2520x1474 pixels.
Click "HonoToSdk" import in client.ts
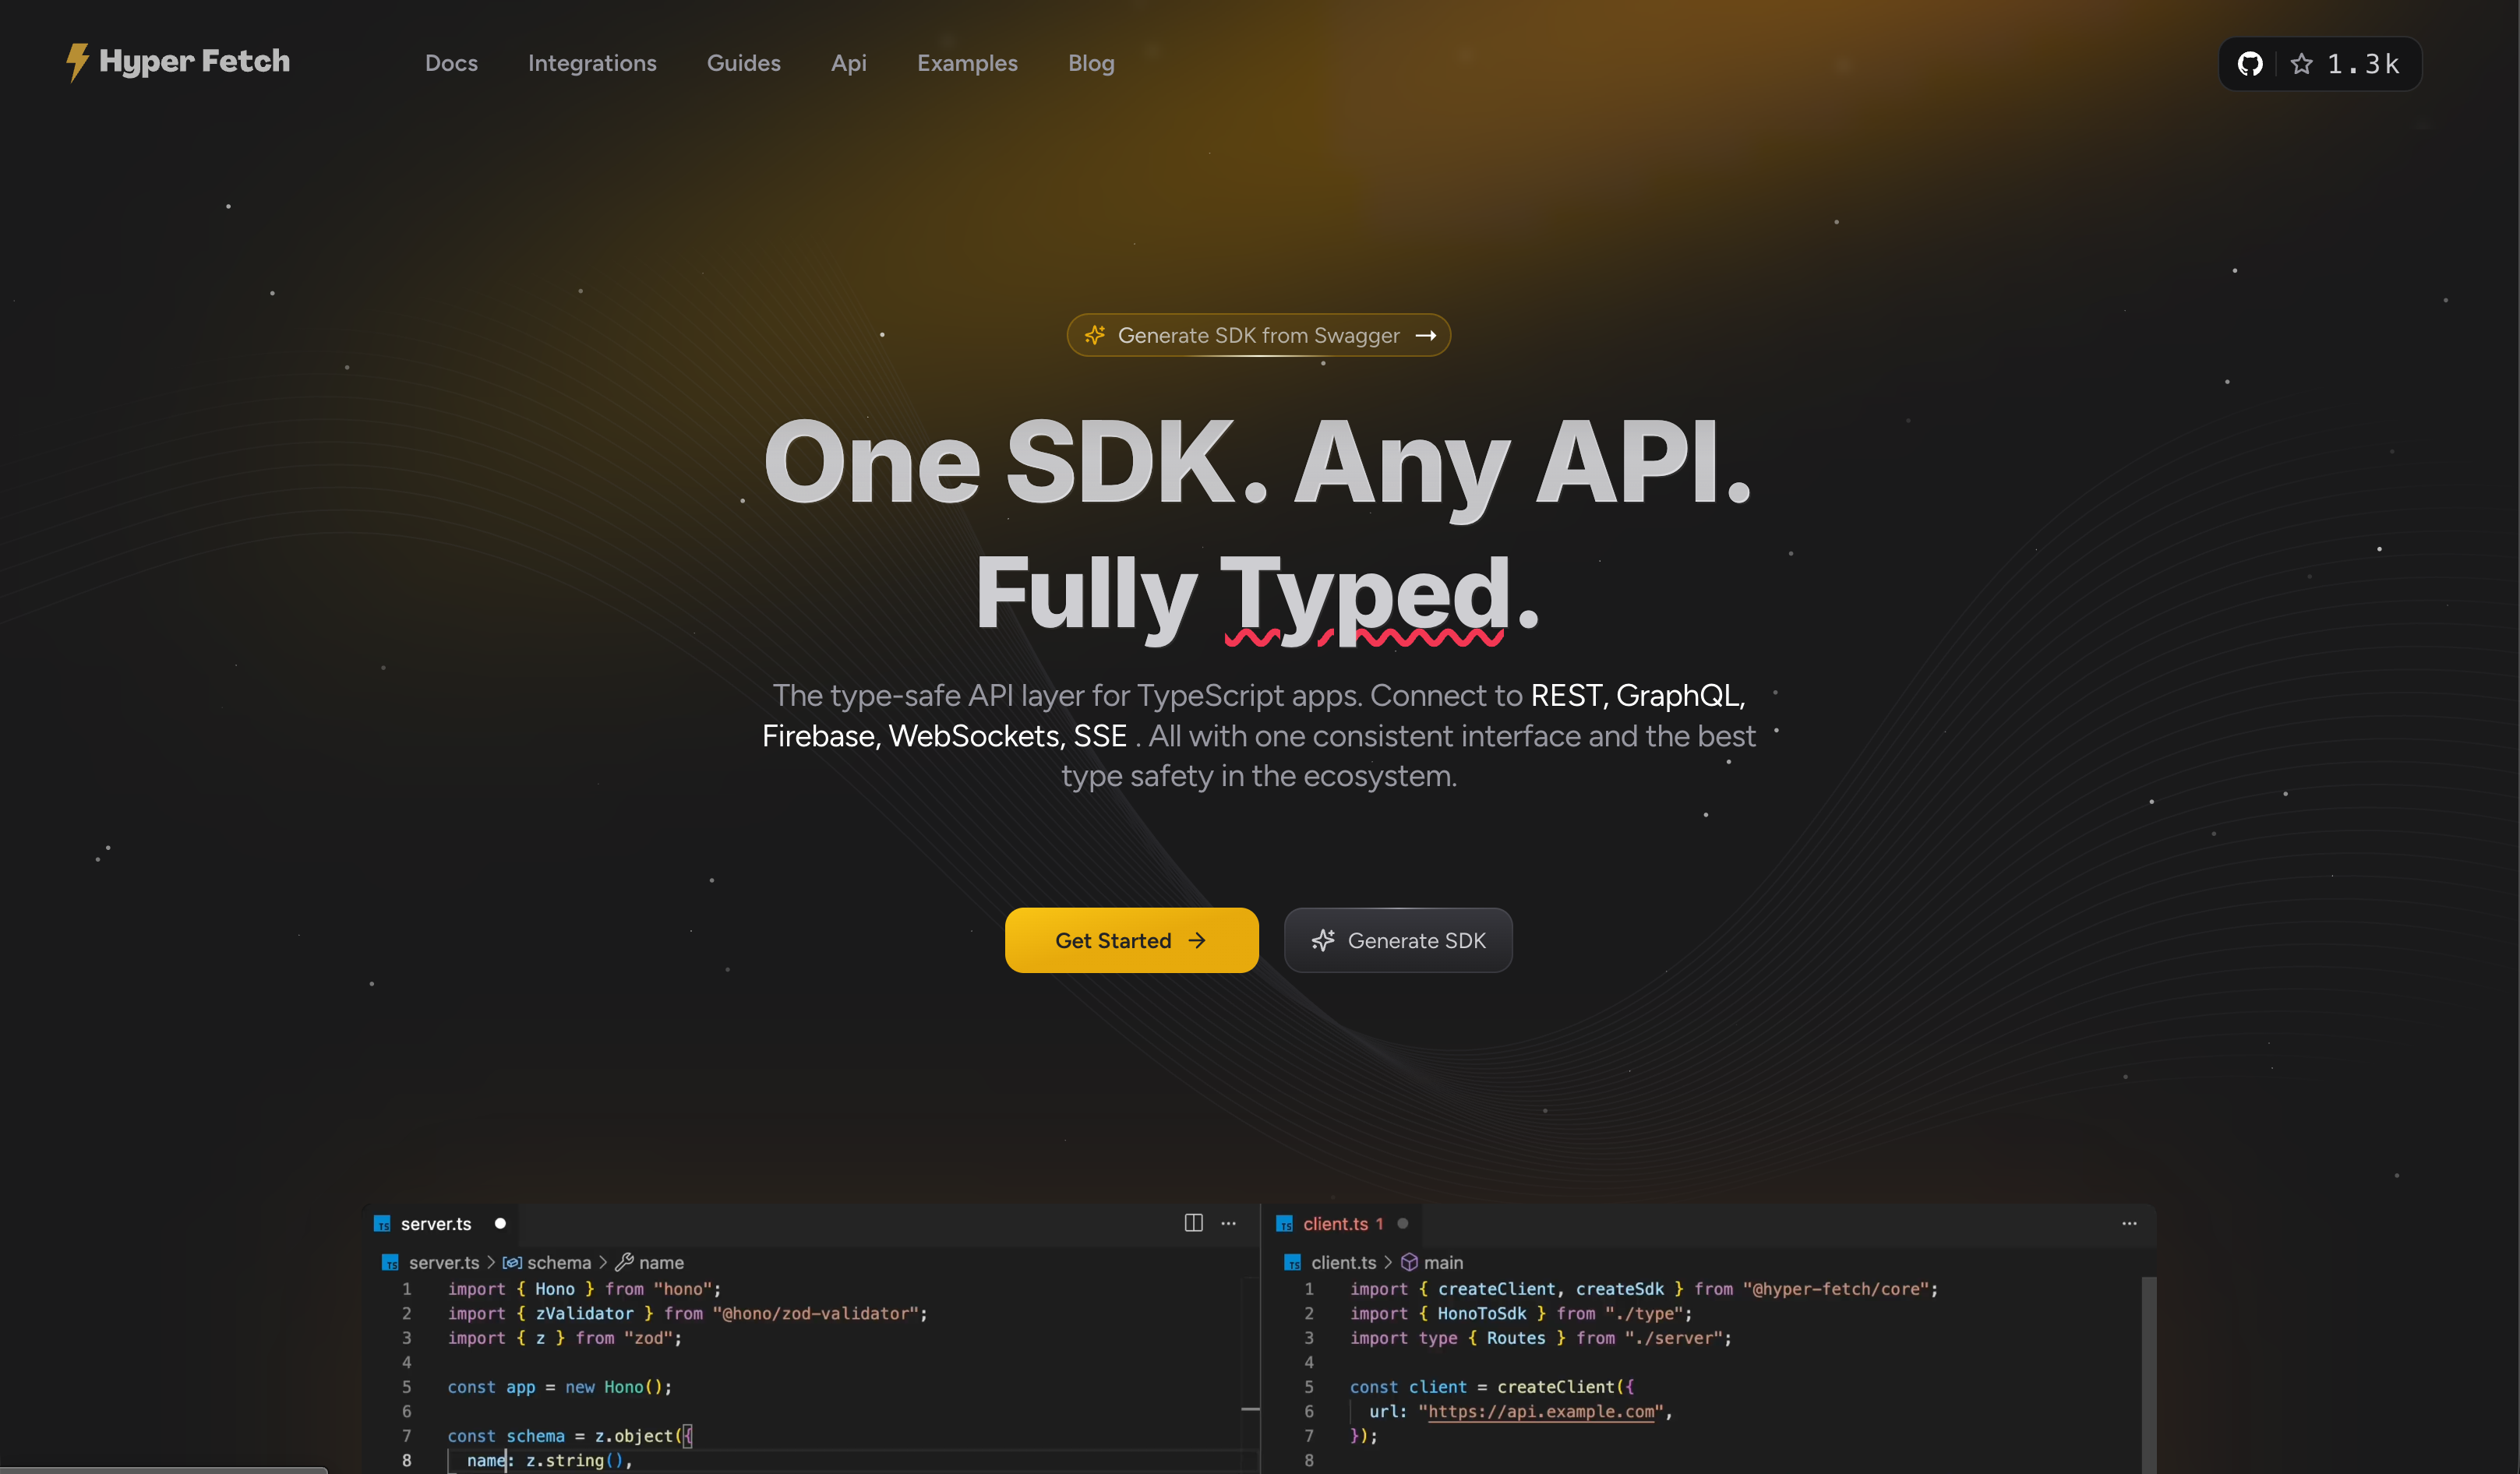(1482, 1313)
